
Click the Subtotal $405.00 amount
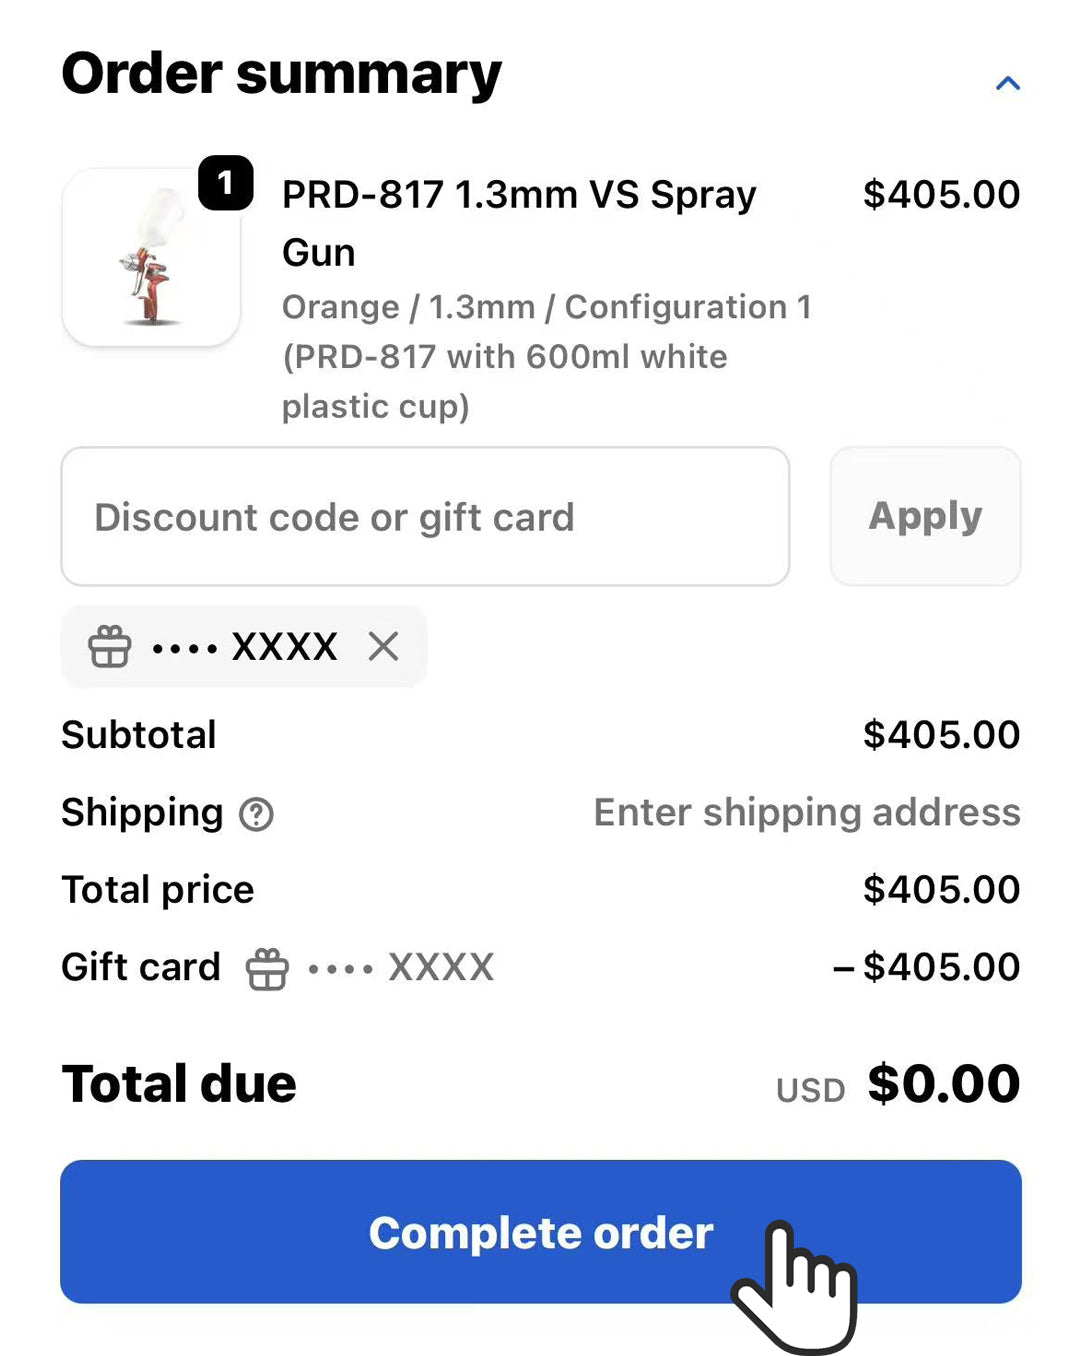pos(941,735)
